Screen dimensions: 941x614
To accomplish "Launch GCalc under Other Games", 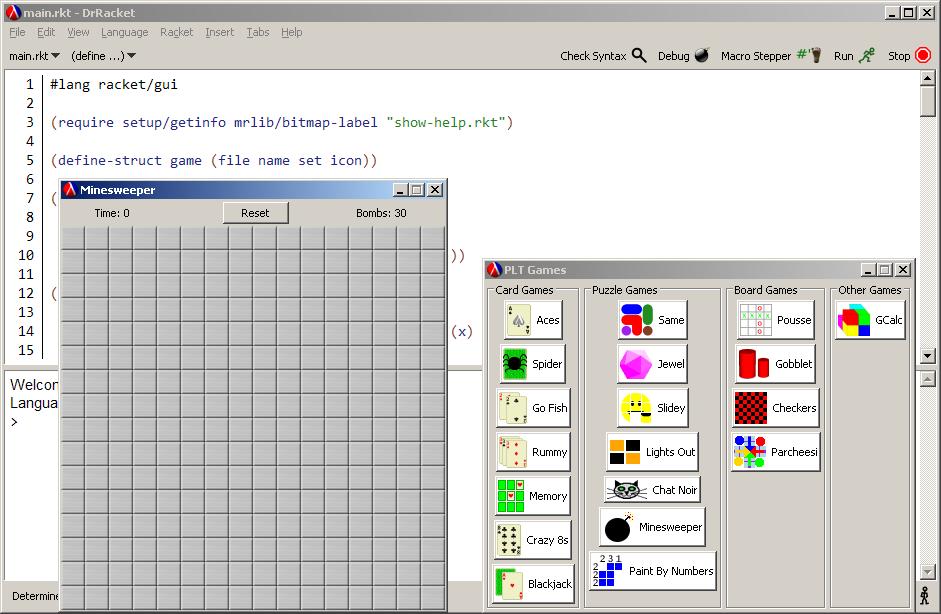I will pyautogui.click(x=869, y=320).
